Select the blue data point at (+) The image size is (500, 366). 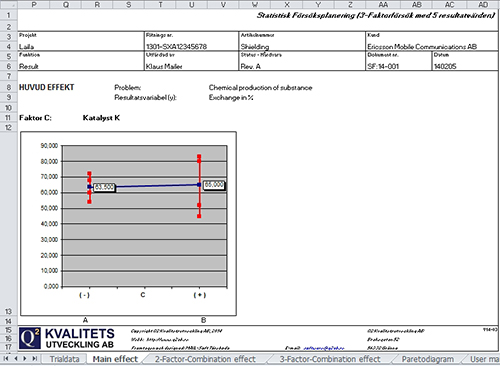pos(199,184)
